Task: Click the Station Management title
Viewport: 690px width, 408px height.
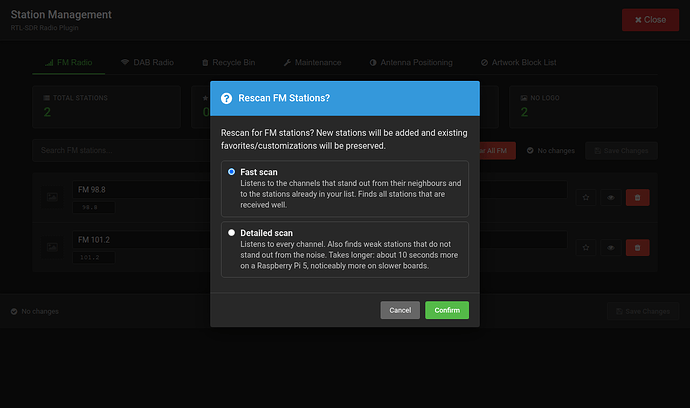Action: [61, 15]
